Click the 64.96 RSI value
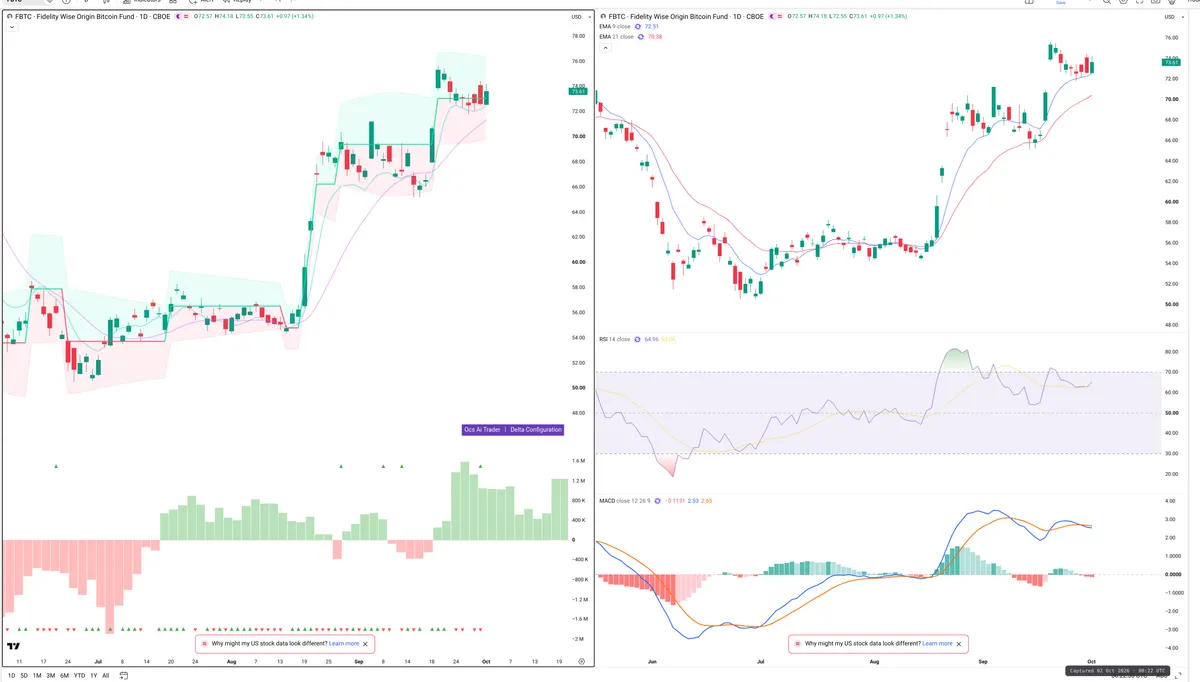This screenshot has width=1200, height=682. [651, 339]
